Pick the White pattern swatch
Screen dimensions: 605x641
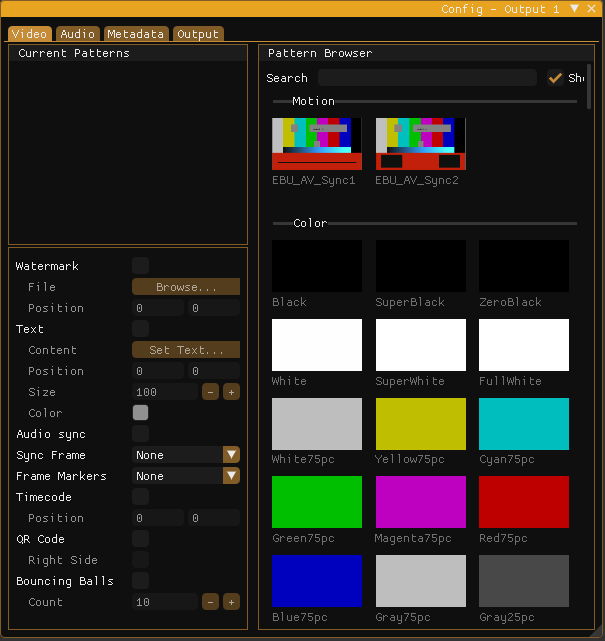(317, 345)
